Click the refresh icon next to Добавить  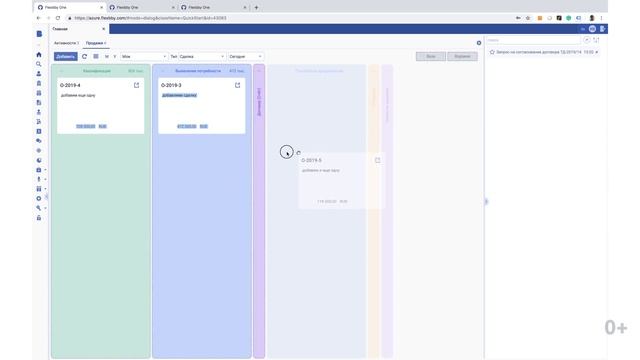[84, 56]
